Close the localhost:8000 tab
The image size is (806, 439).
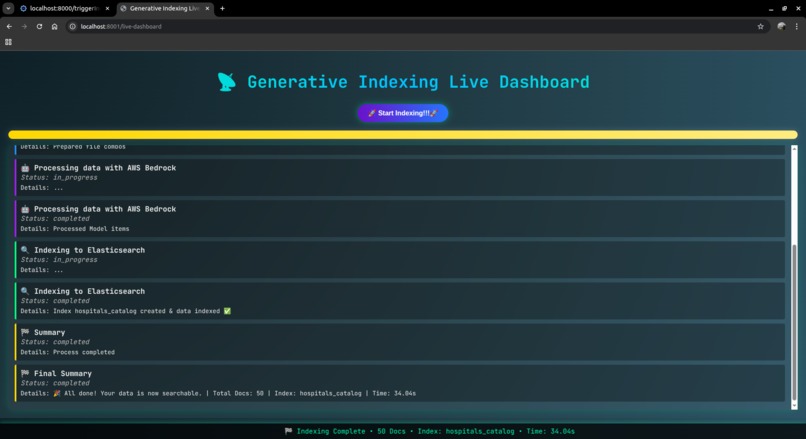107,8
